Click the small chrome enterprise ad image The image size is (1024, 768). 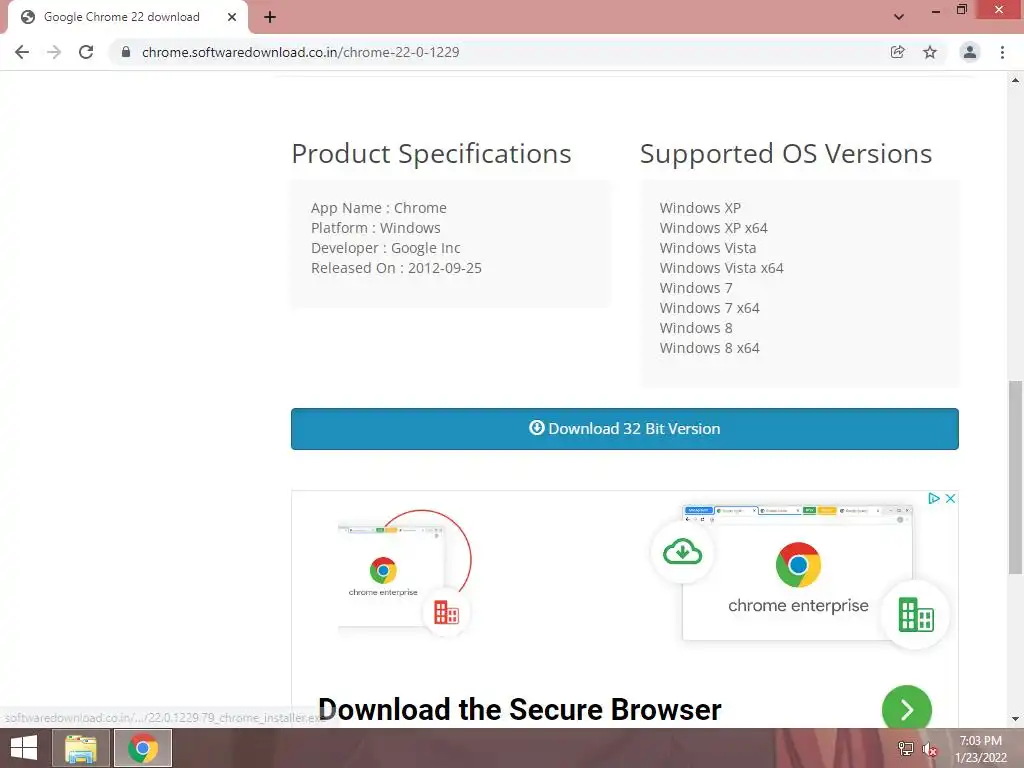click(391, 575)
